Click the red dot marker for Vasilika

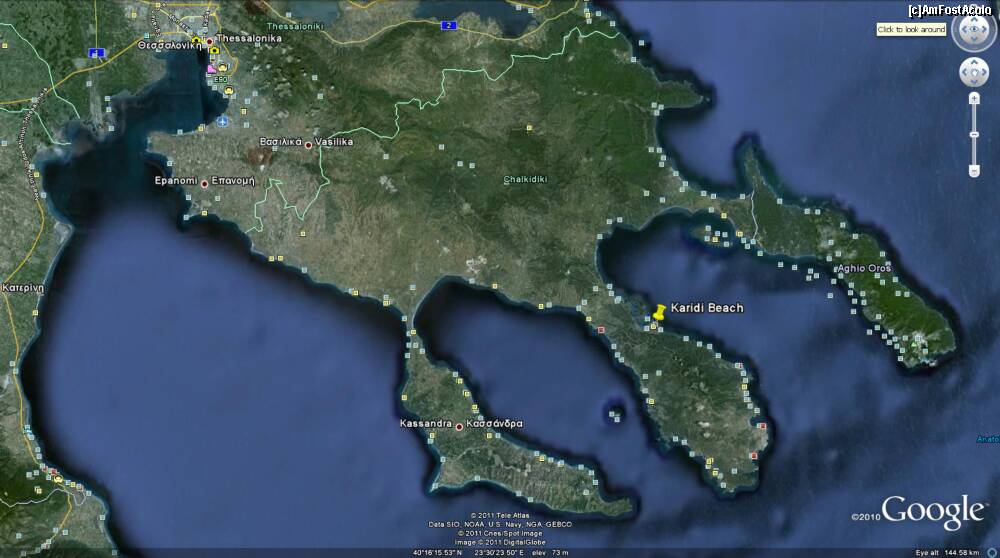click(x=308, y=145)
